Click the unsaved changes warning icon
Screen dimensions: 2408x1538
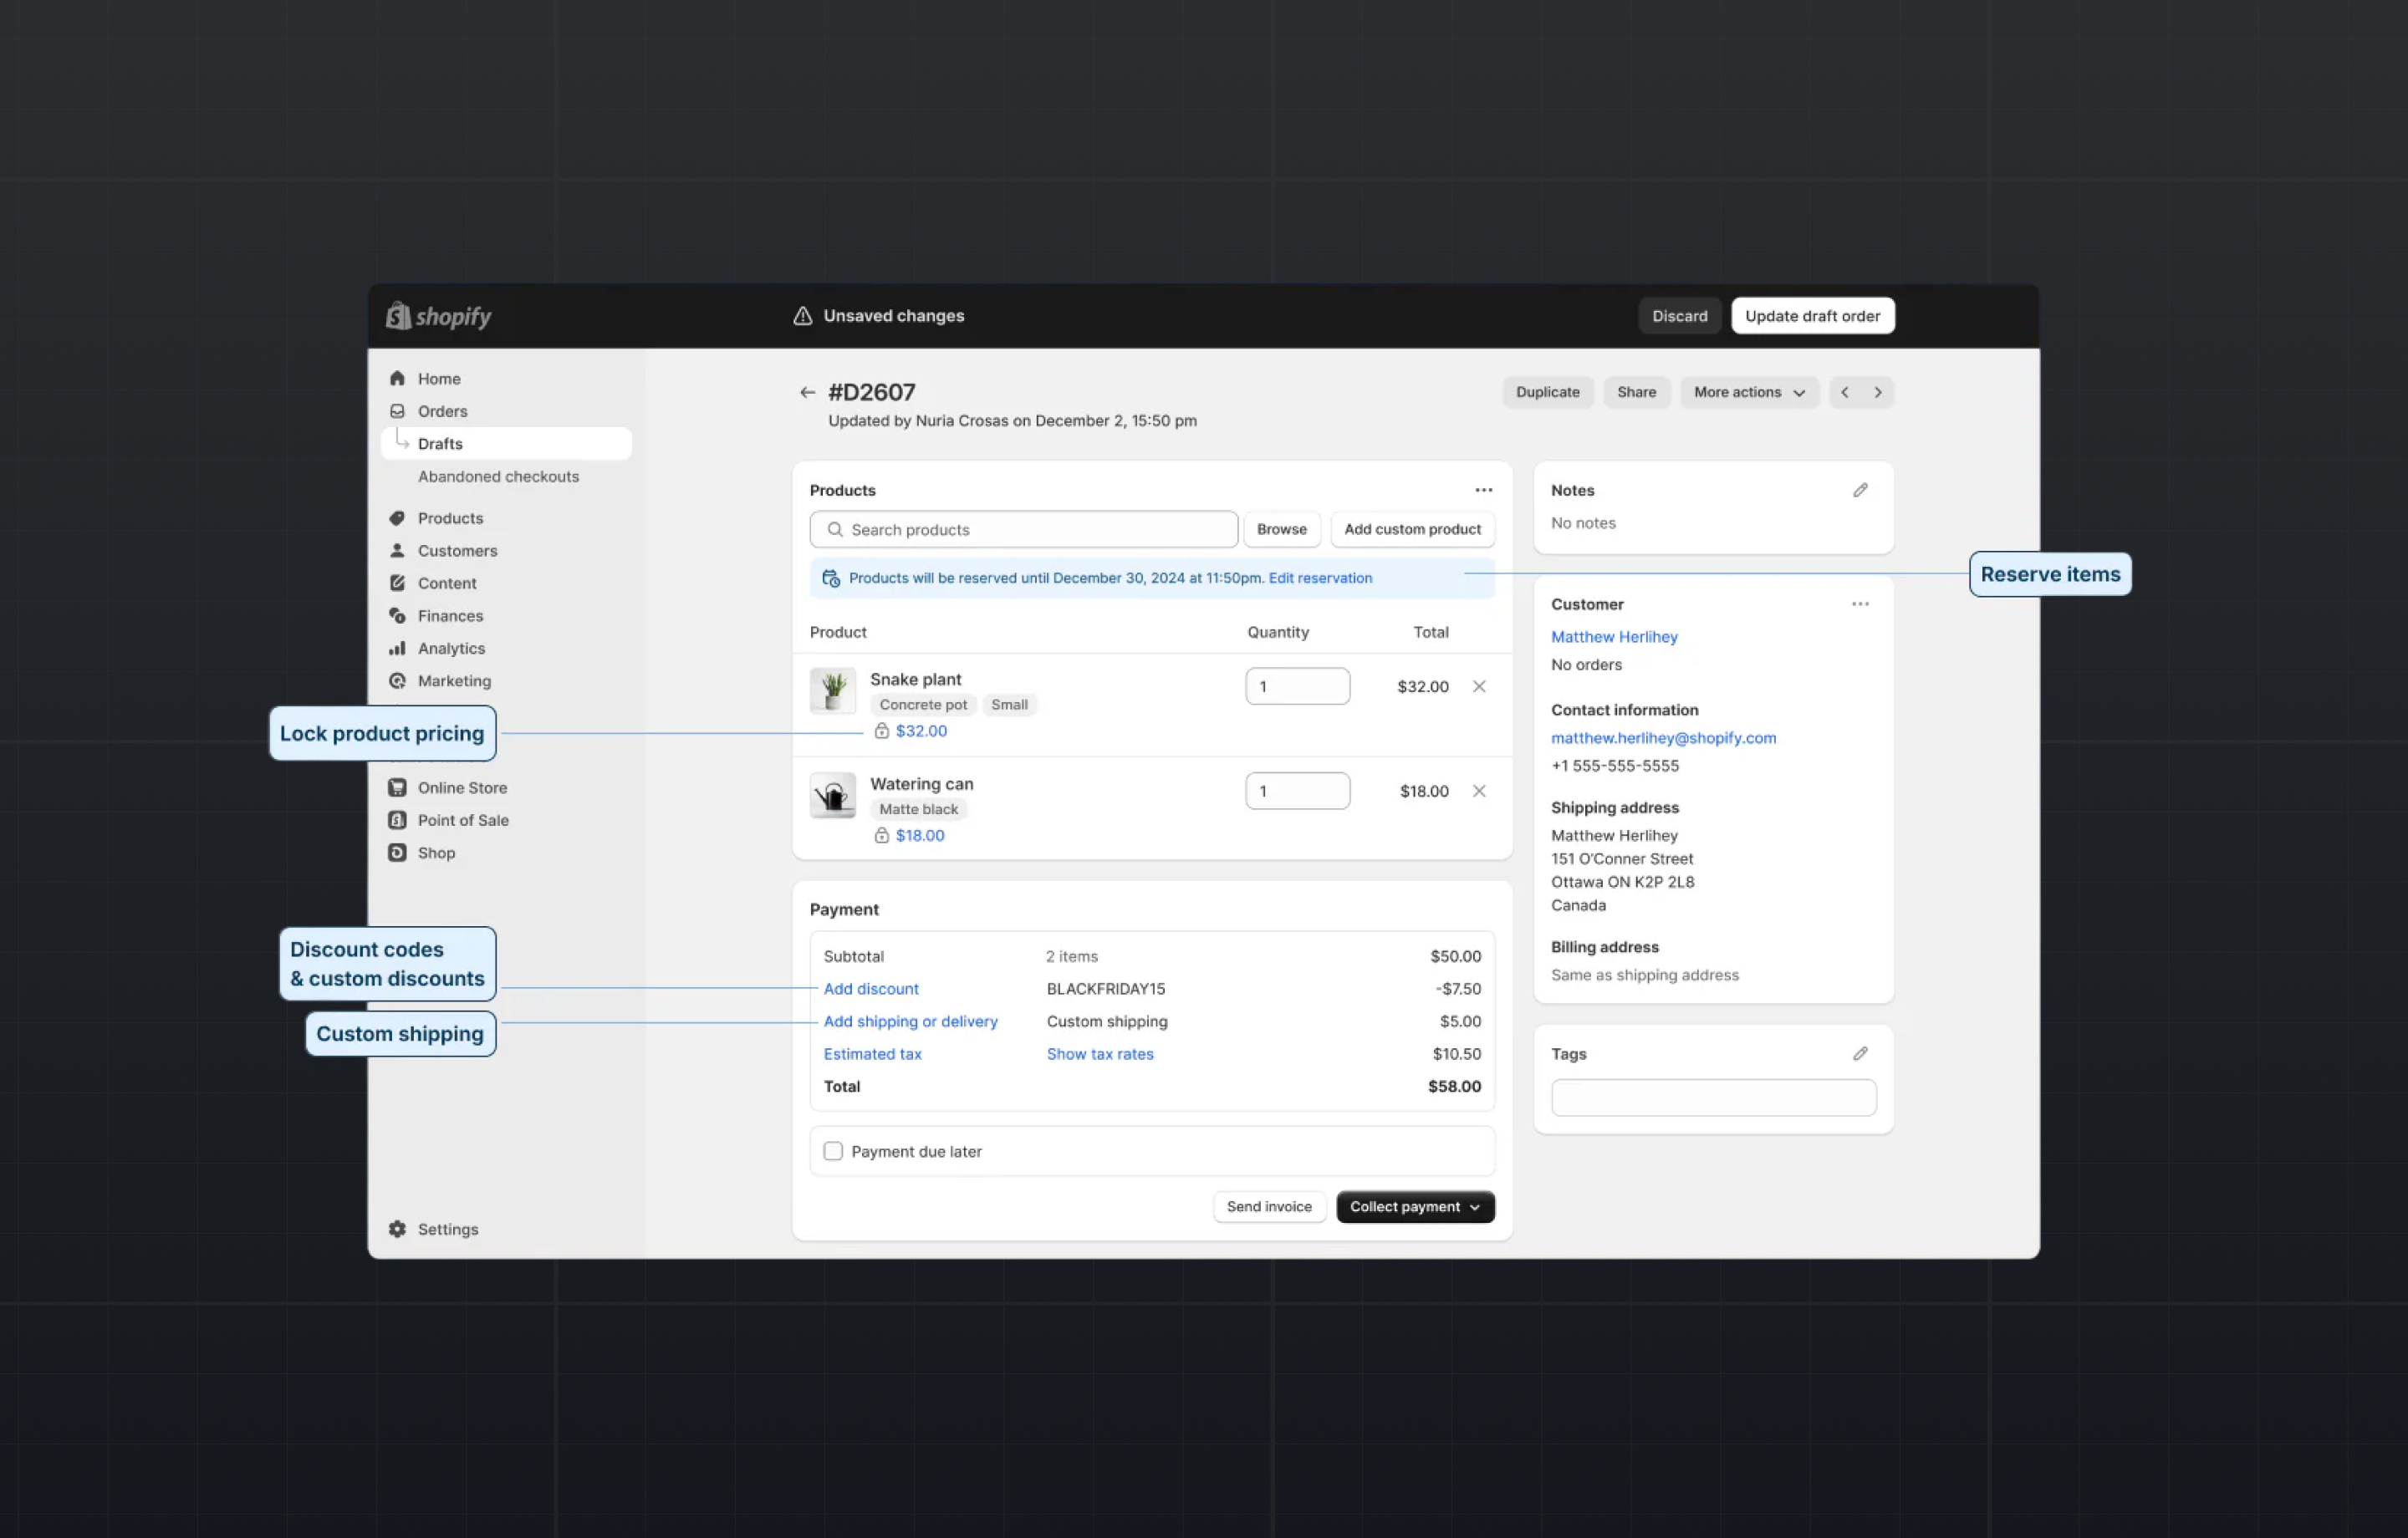coord(802,316)
